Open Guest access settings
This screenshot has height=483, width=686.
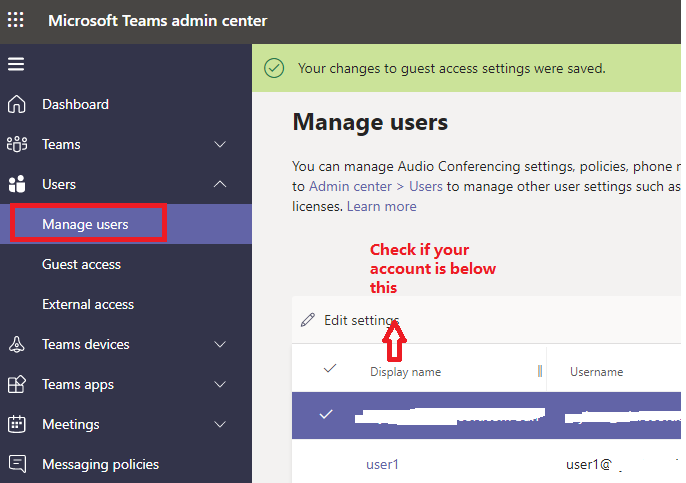(x=81, y=264)
